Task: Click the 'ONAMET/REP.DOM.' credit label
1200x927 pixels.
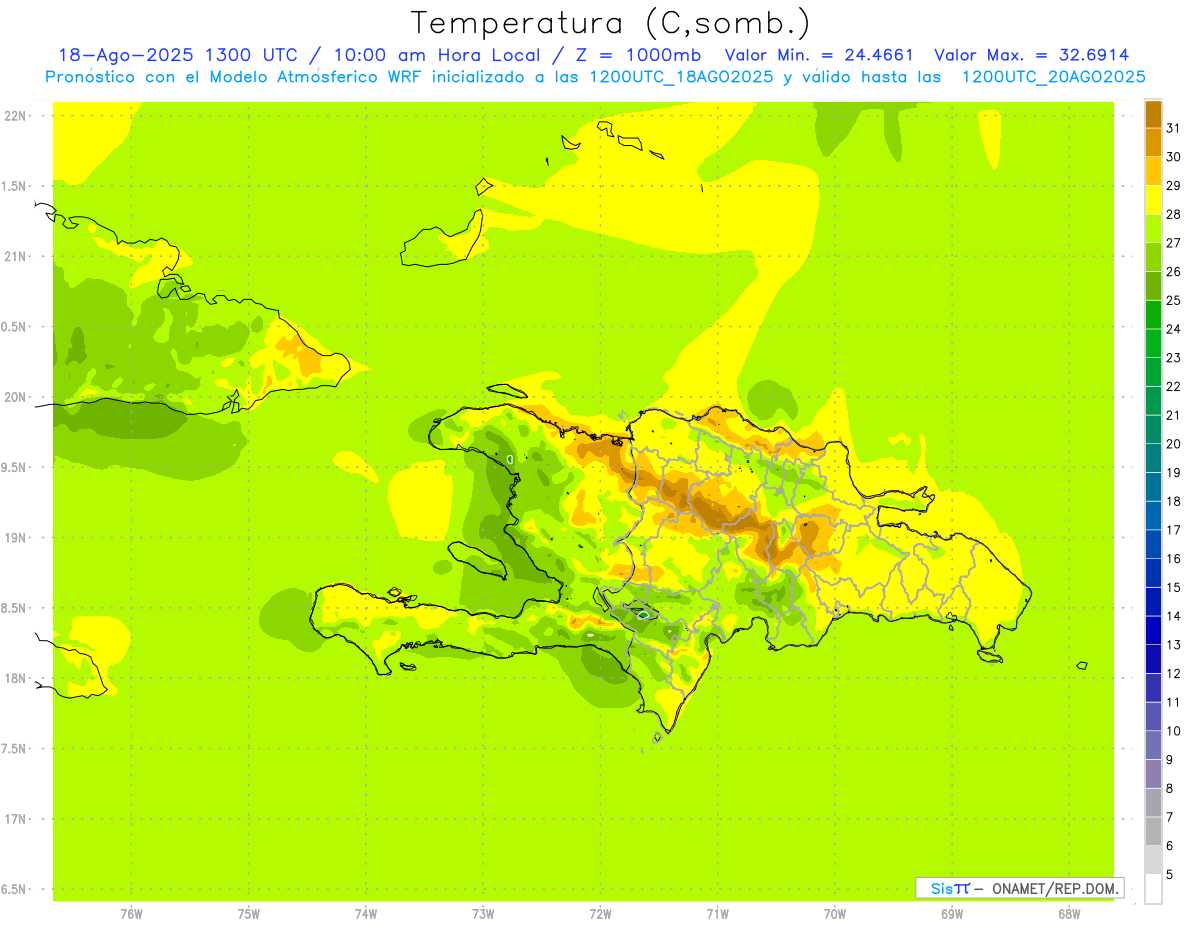Action: (x=1054, y=888)
